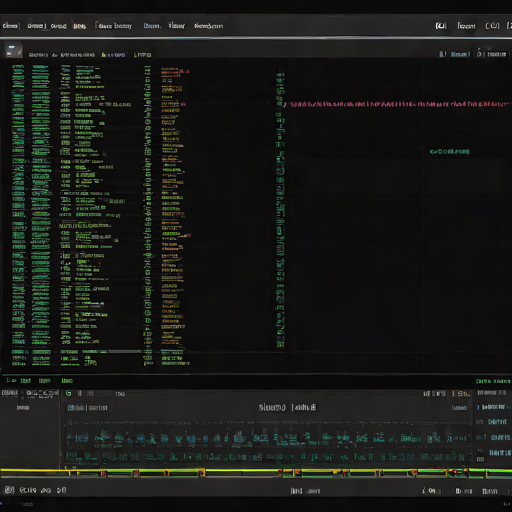Click the small pause-like icon beside the green G
This screenshot has width=512, height=512.
[79, 393]
